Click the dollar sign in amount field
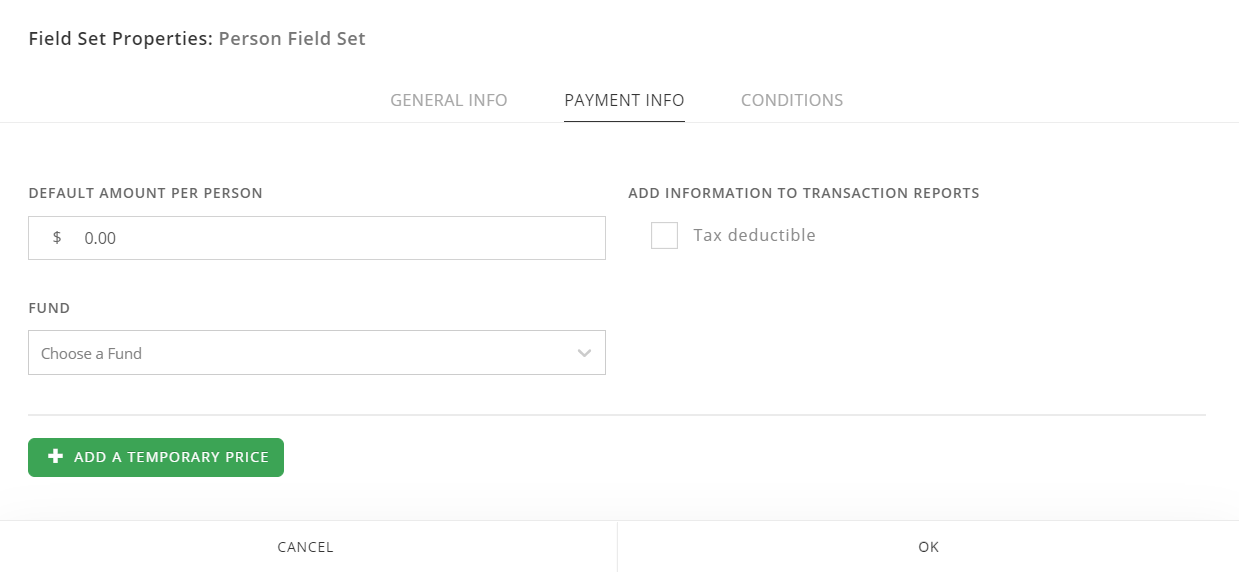The width and height of the screenshot is (1239, 572). point(57,238)
